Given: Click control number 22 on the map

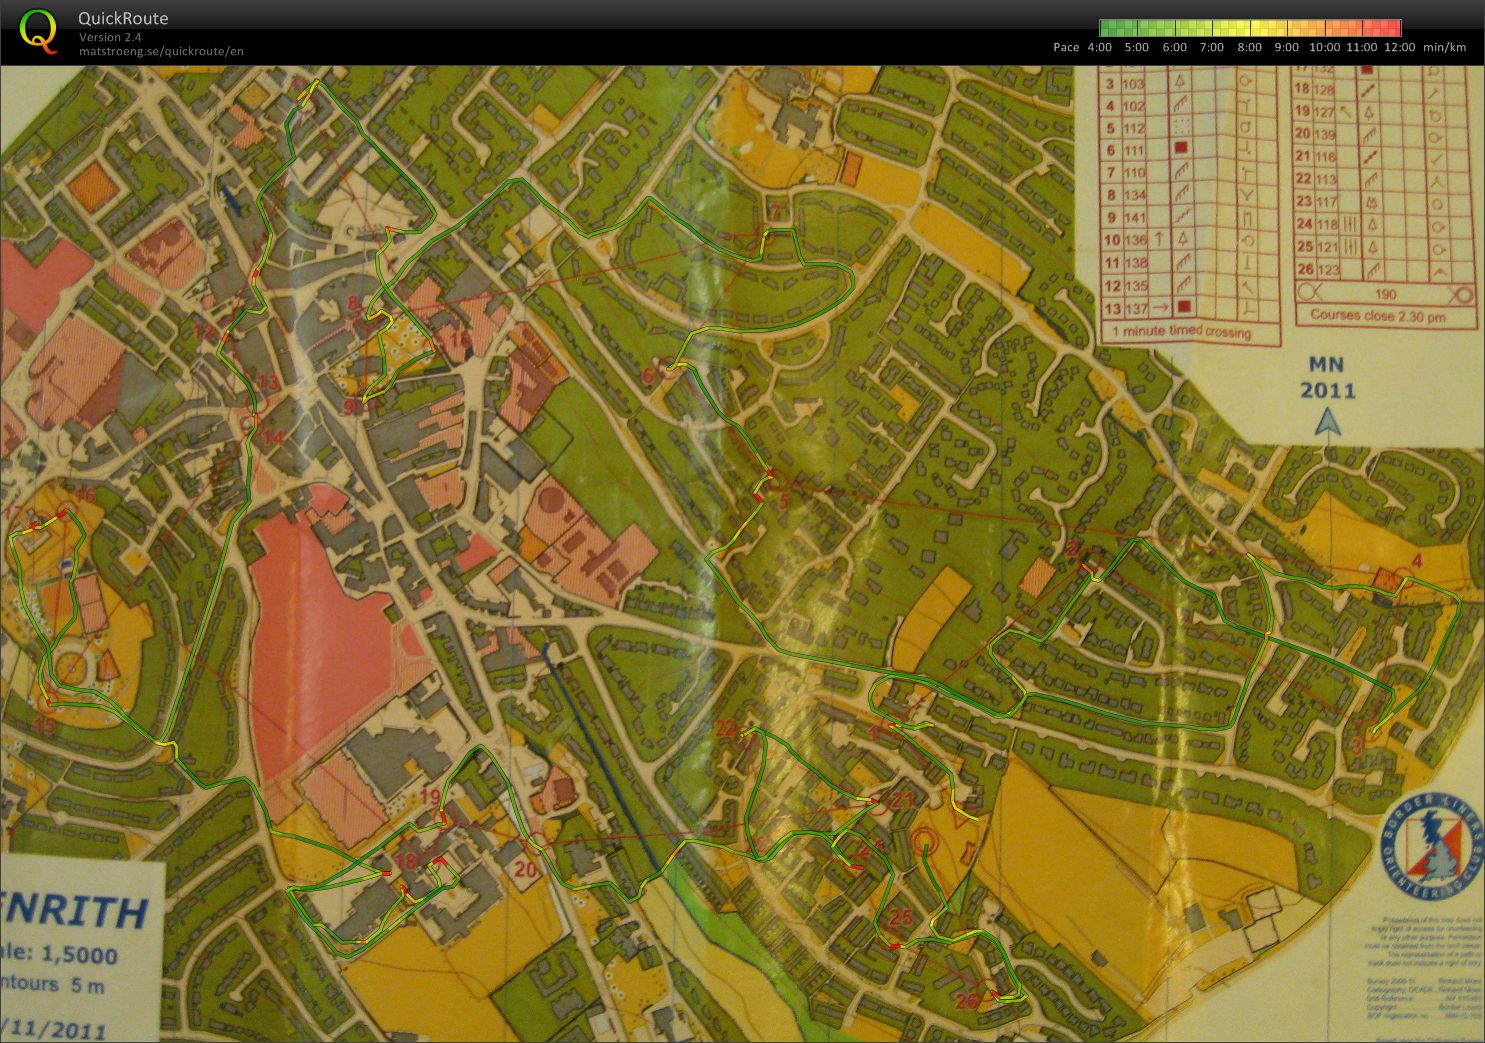Looking at the screenshot, I should tap(726, 727).
